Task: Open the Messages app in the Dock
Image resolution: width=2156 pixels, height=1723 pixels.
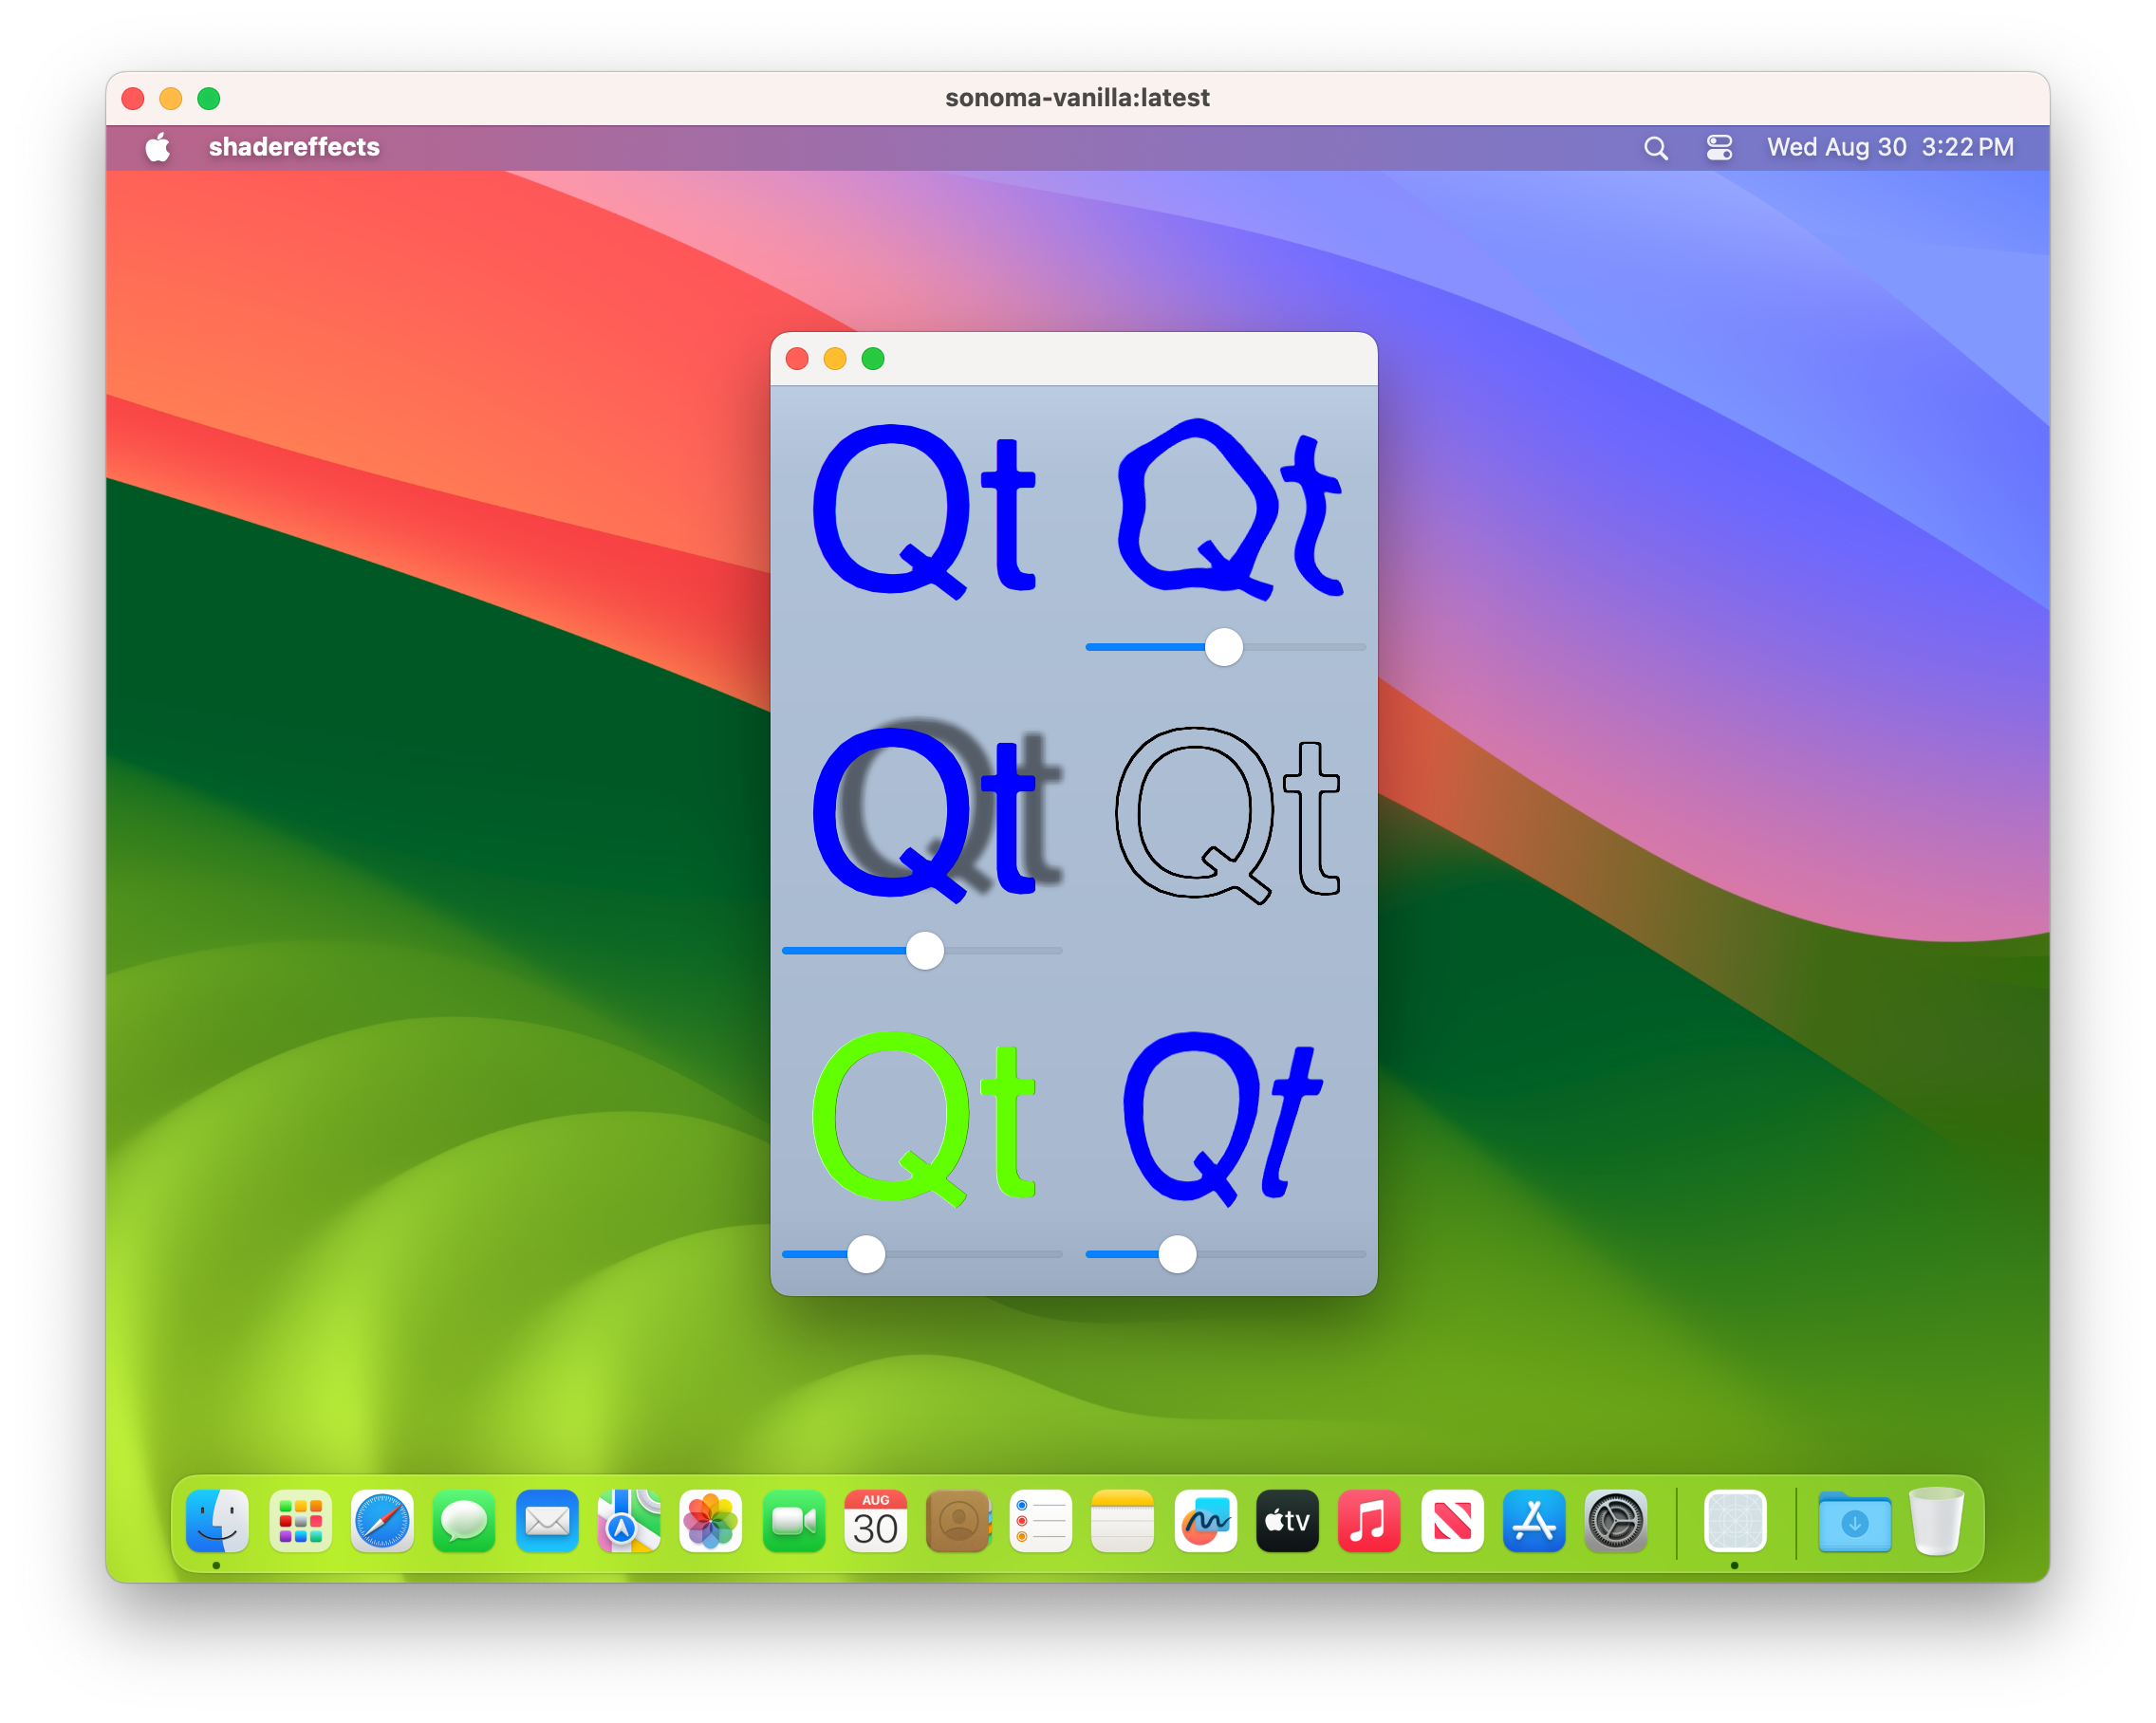Action: (464, 1522)
